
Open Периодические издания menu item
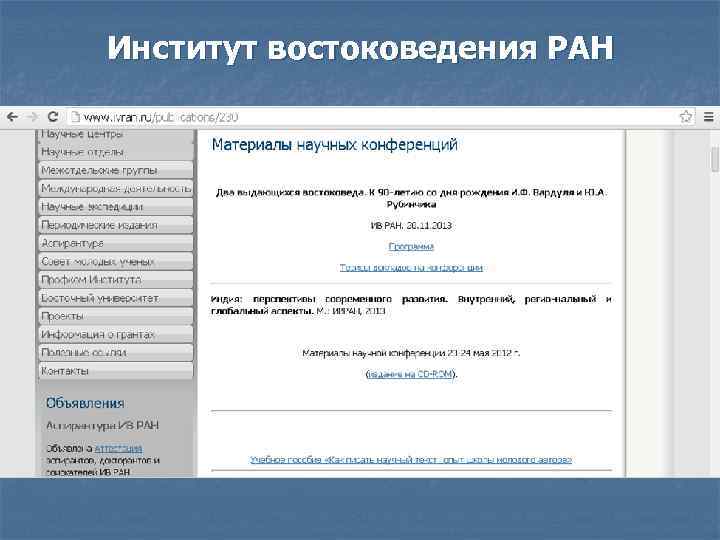[x=116, y=225]
